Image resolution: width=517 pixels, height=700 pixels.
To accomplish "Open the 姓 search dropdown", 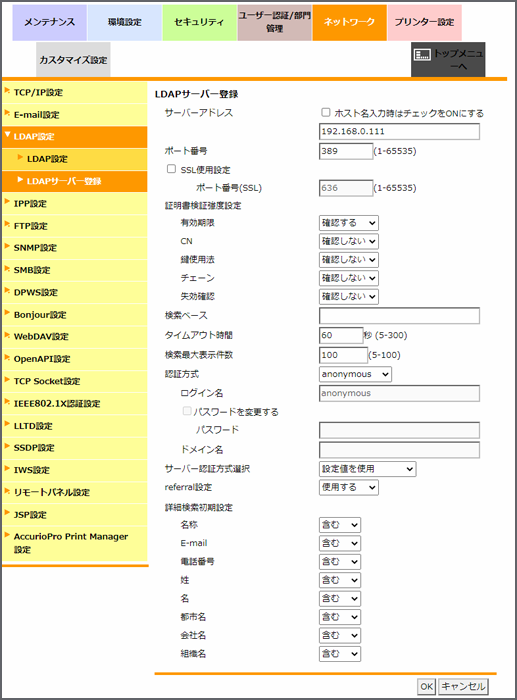I will [340, 580].
